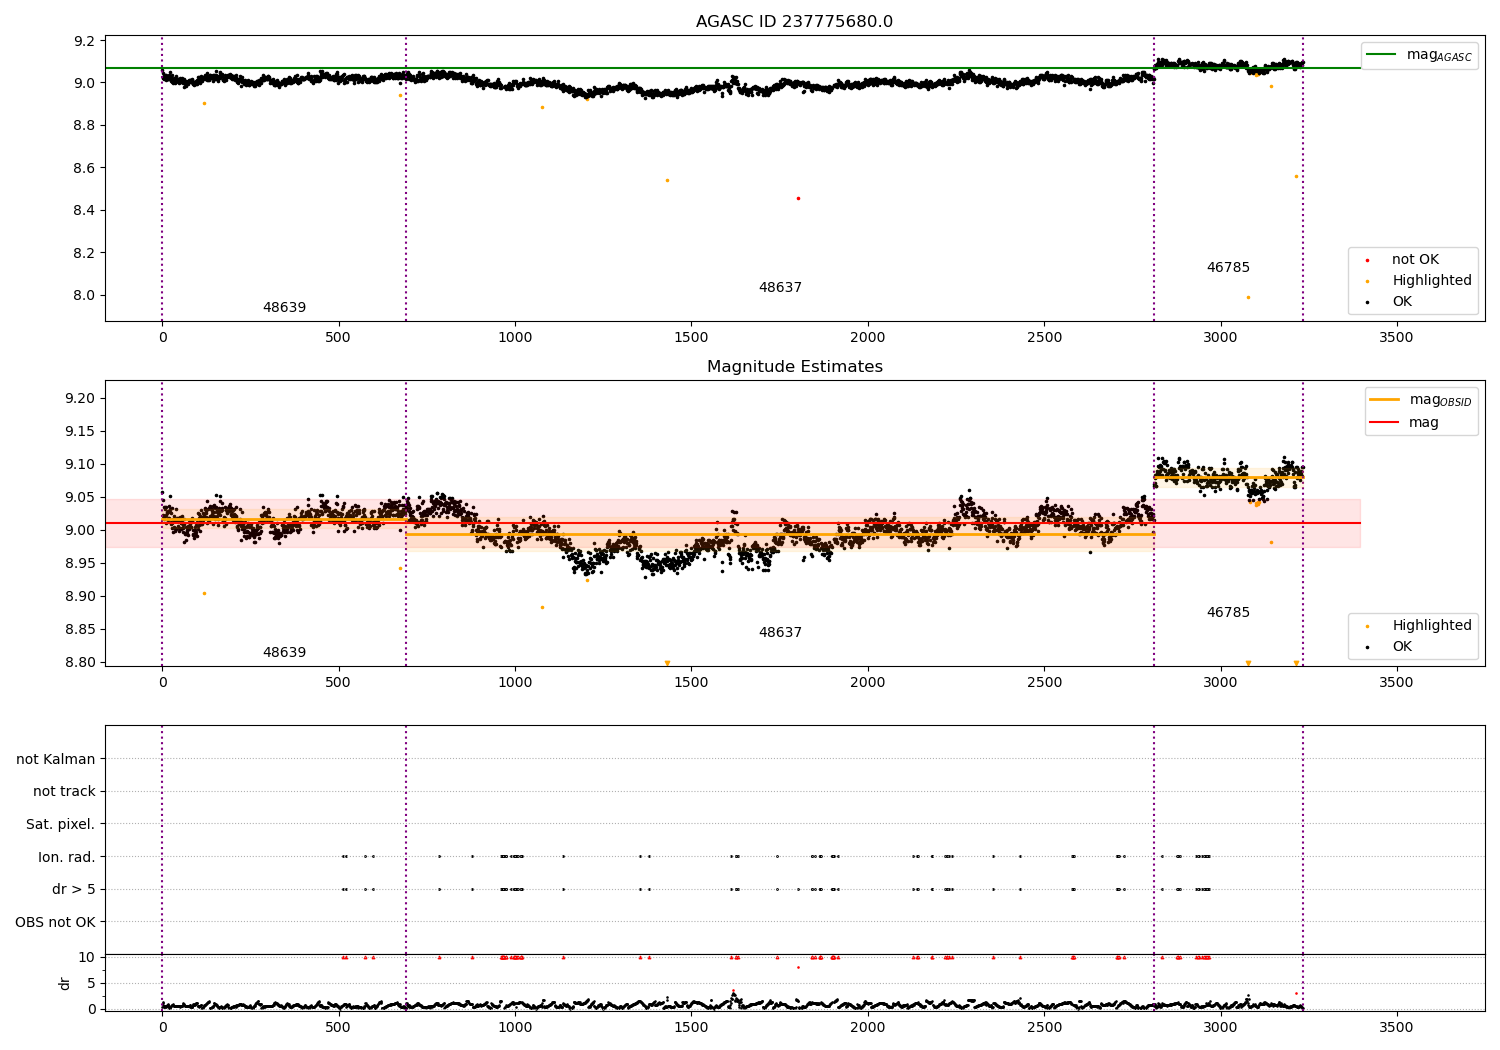Click the 9.2 y-axis tick in top plot
The image size is (1500, 1050).
tap(86, 41)
